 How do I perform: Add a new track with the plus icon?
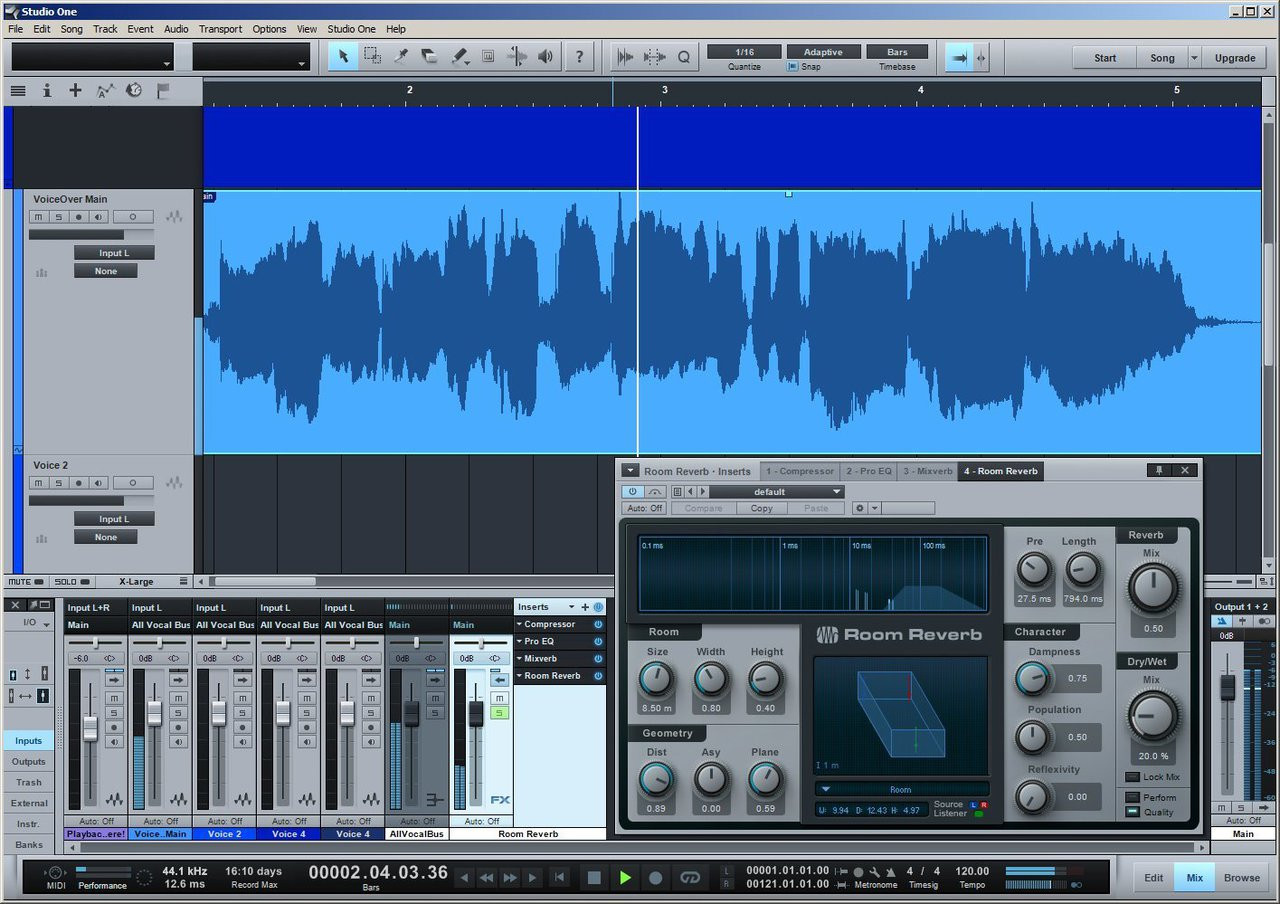[75, 90]
